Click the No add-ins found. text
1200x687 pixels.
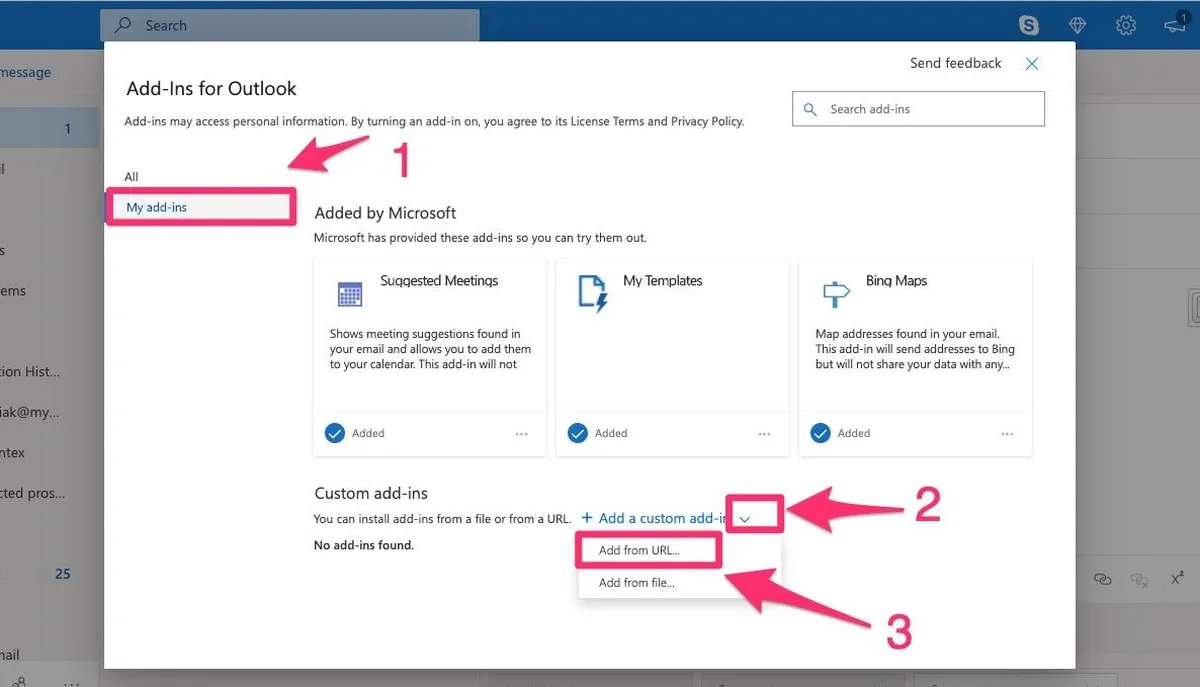pyautogui.click(x=363, y=545)
